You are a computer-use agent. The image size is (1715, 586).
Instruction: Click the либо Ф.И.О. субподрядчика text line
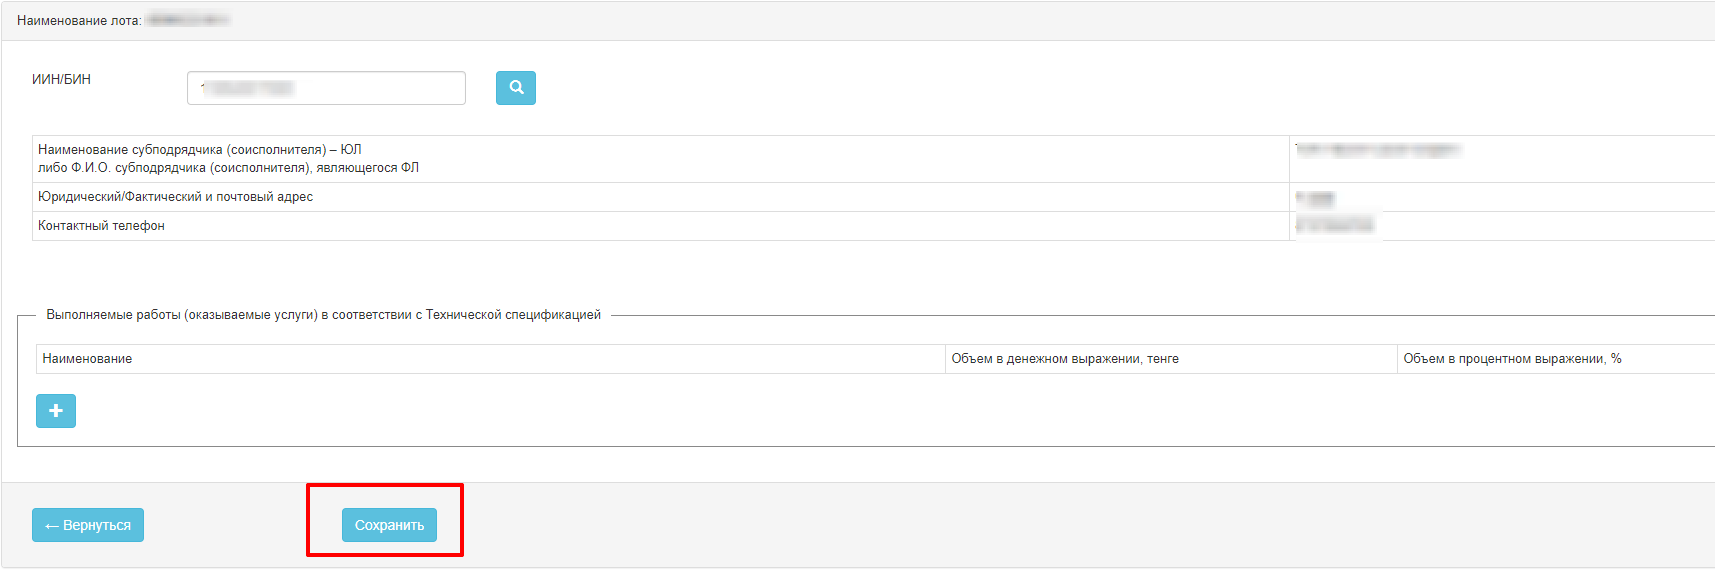tap(228, 168)
